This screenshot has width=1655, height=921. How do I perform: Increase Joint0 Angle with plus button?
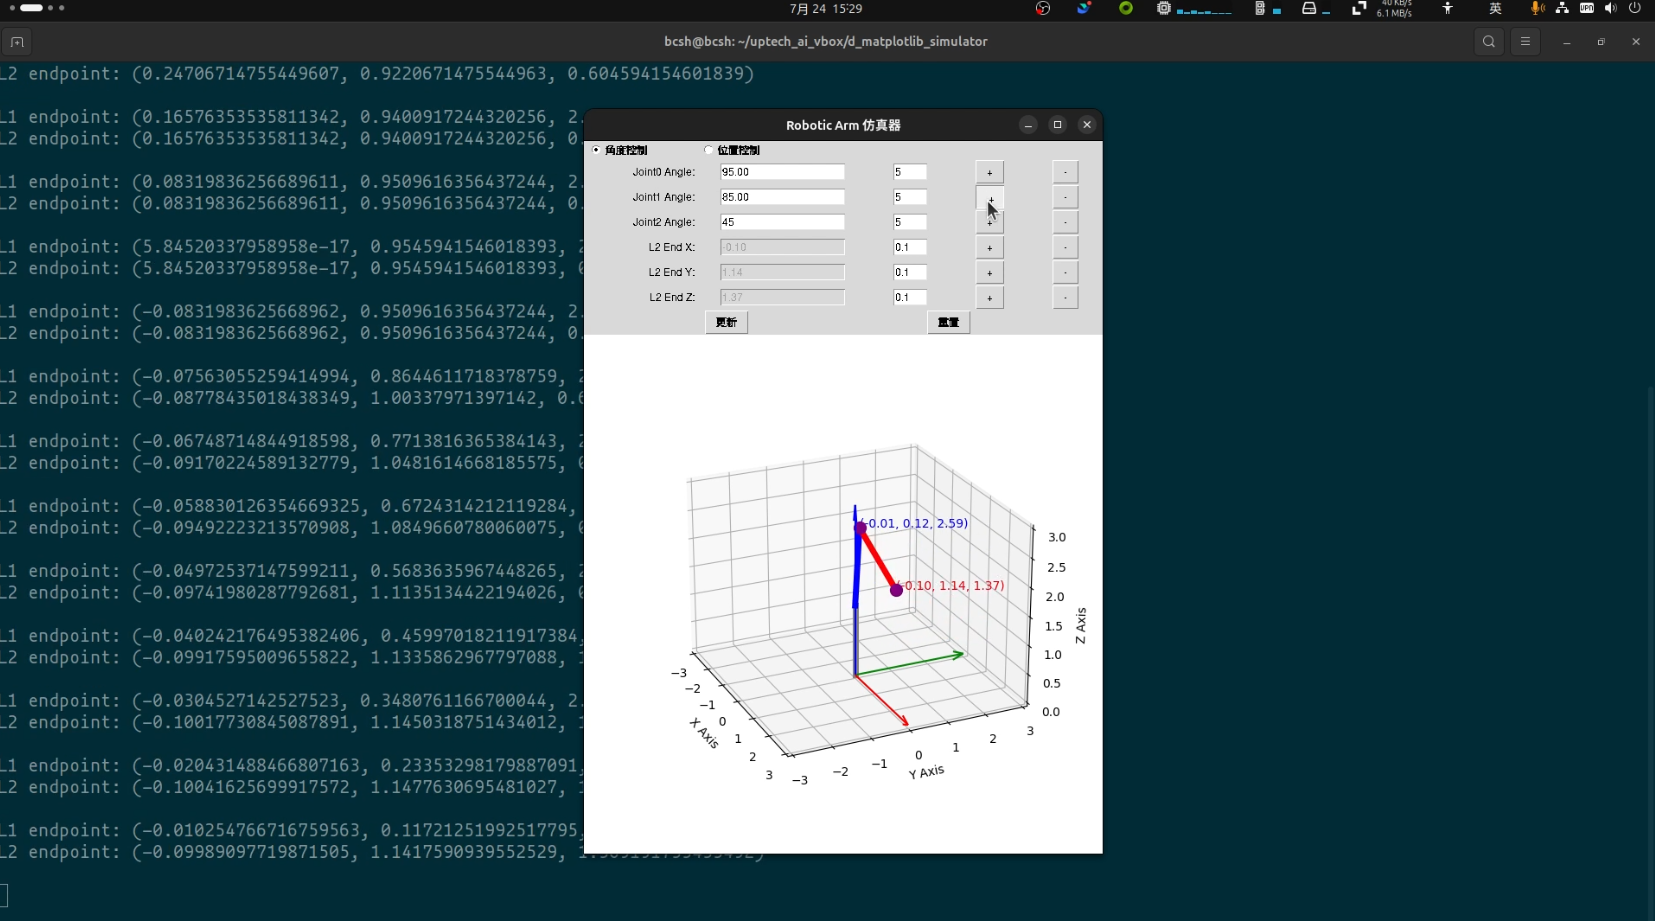click(990, 172)
